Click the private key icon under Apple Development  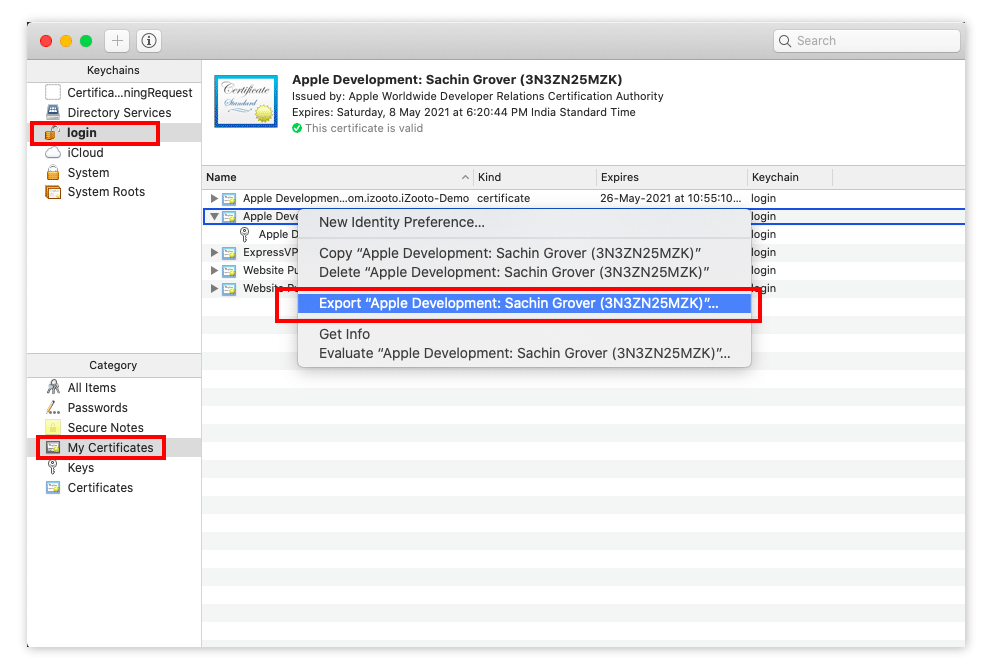[245, 235]
